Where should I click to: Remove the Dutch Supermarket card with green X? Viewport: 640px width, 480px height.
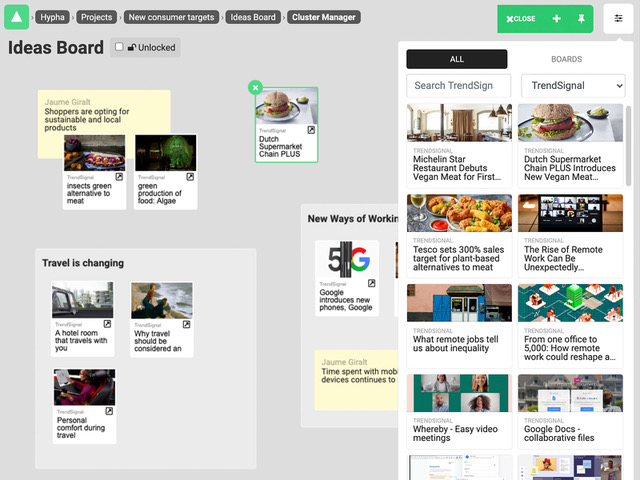[x=256, y=87]
